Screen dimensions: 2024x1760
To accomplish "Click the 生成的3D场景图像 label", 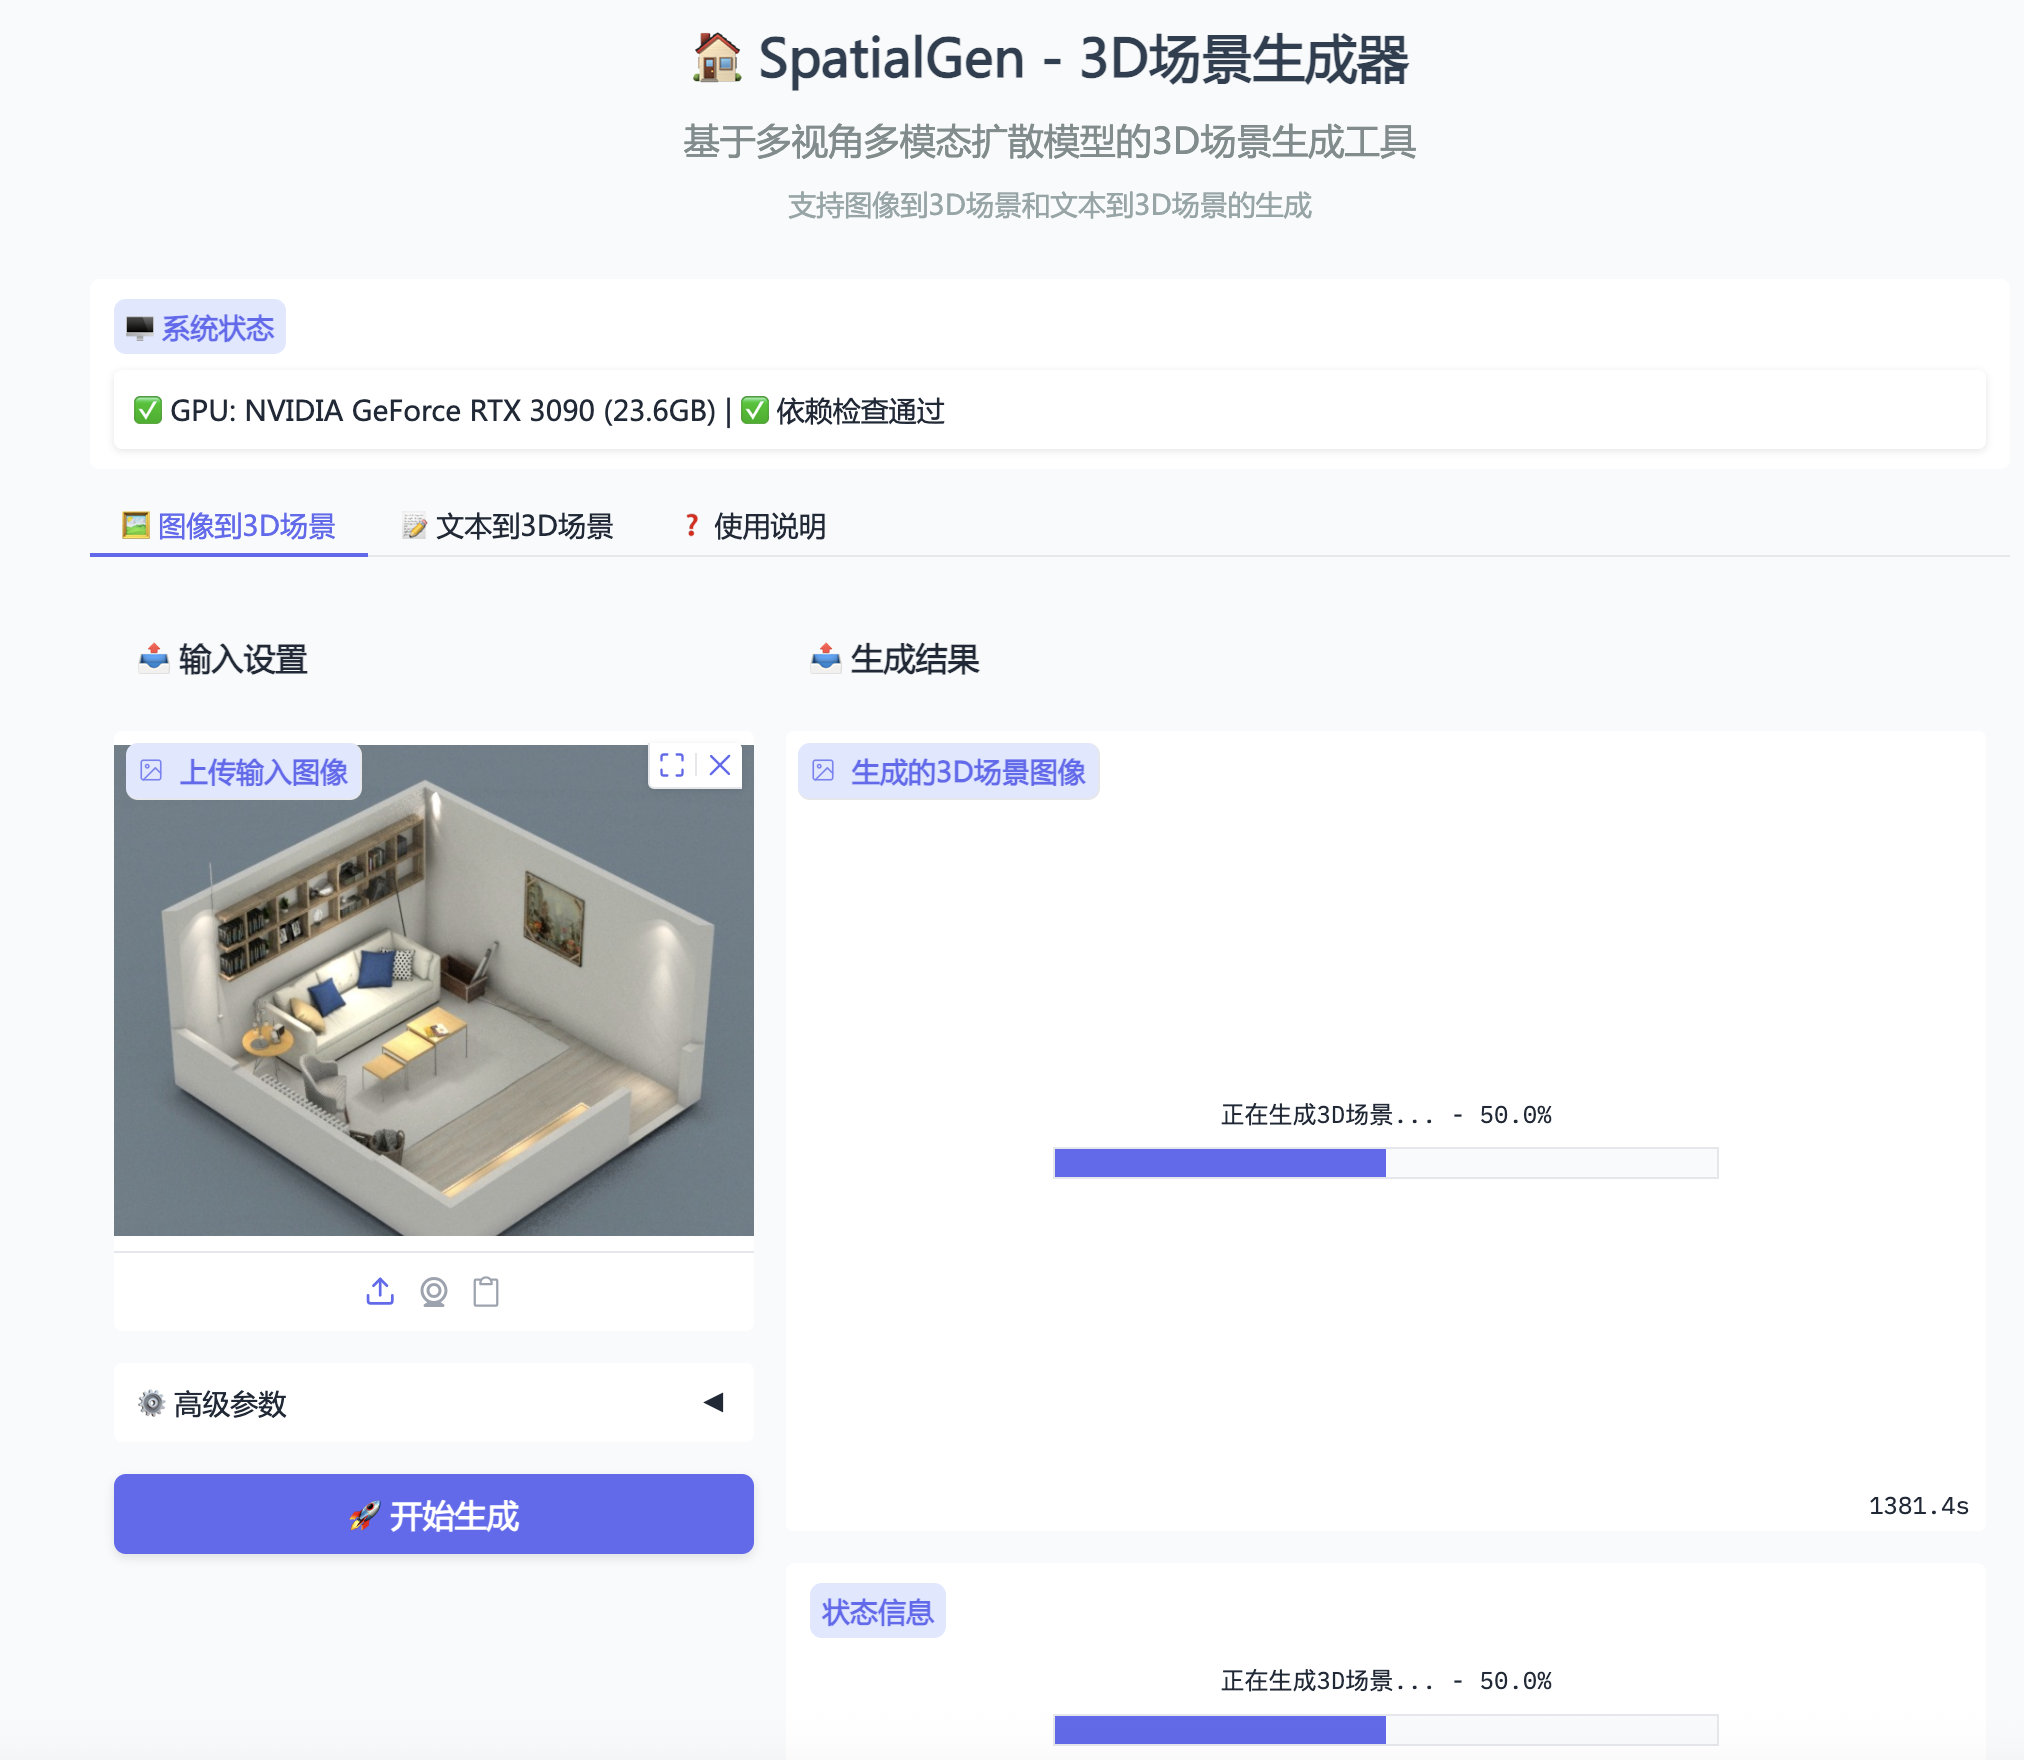I will pos(949,772).
